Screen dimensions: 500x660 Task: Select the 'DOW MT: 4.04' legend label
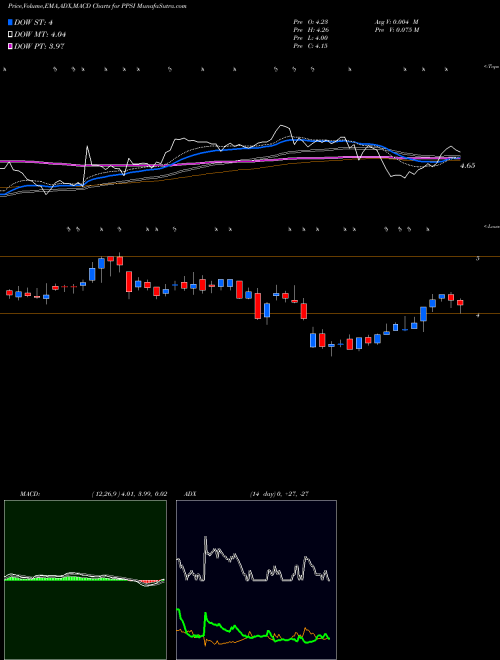(40, 35)
